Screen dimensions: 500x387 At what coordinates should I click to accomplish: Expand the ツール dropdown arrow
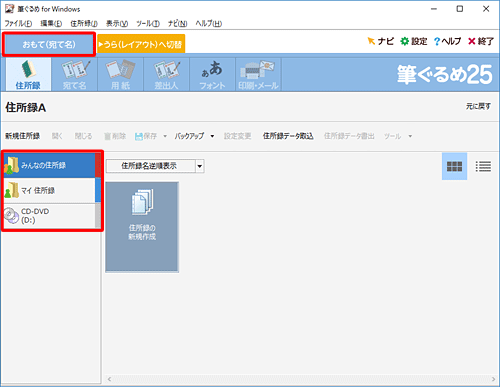point(410,136)
